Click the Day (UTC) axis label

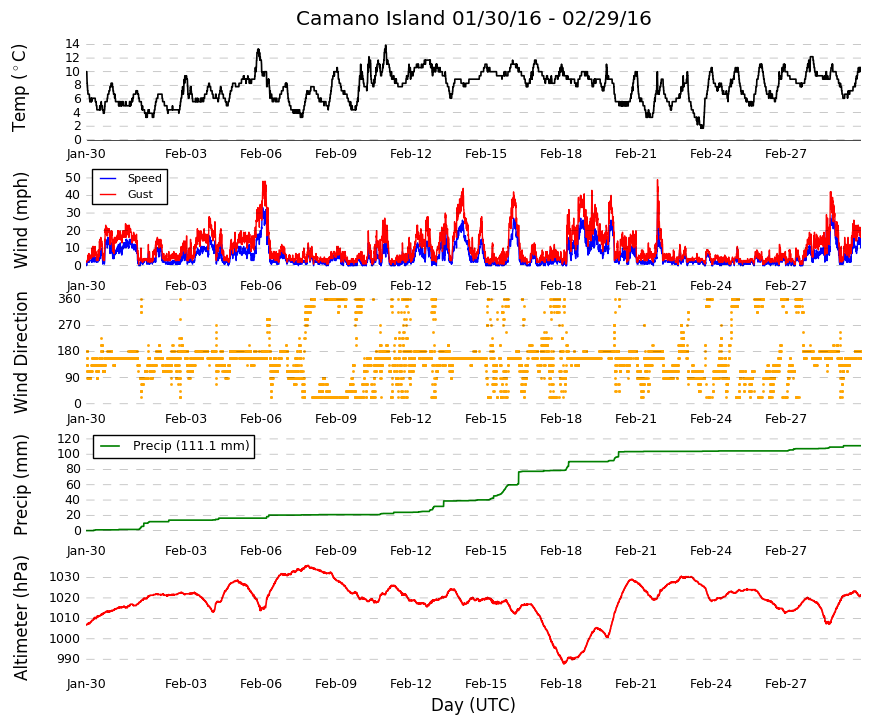473,705
